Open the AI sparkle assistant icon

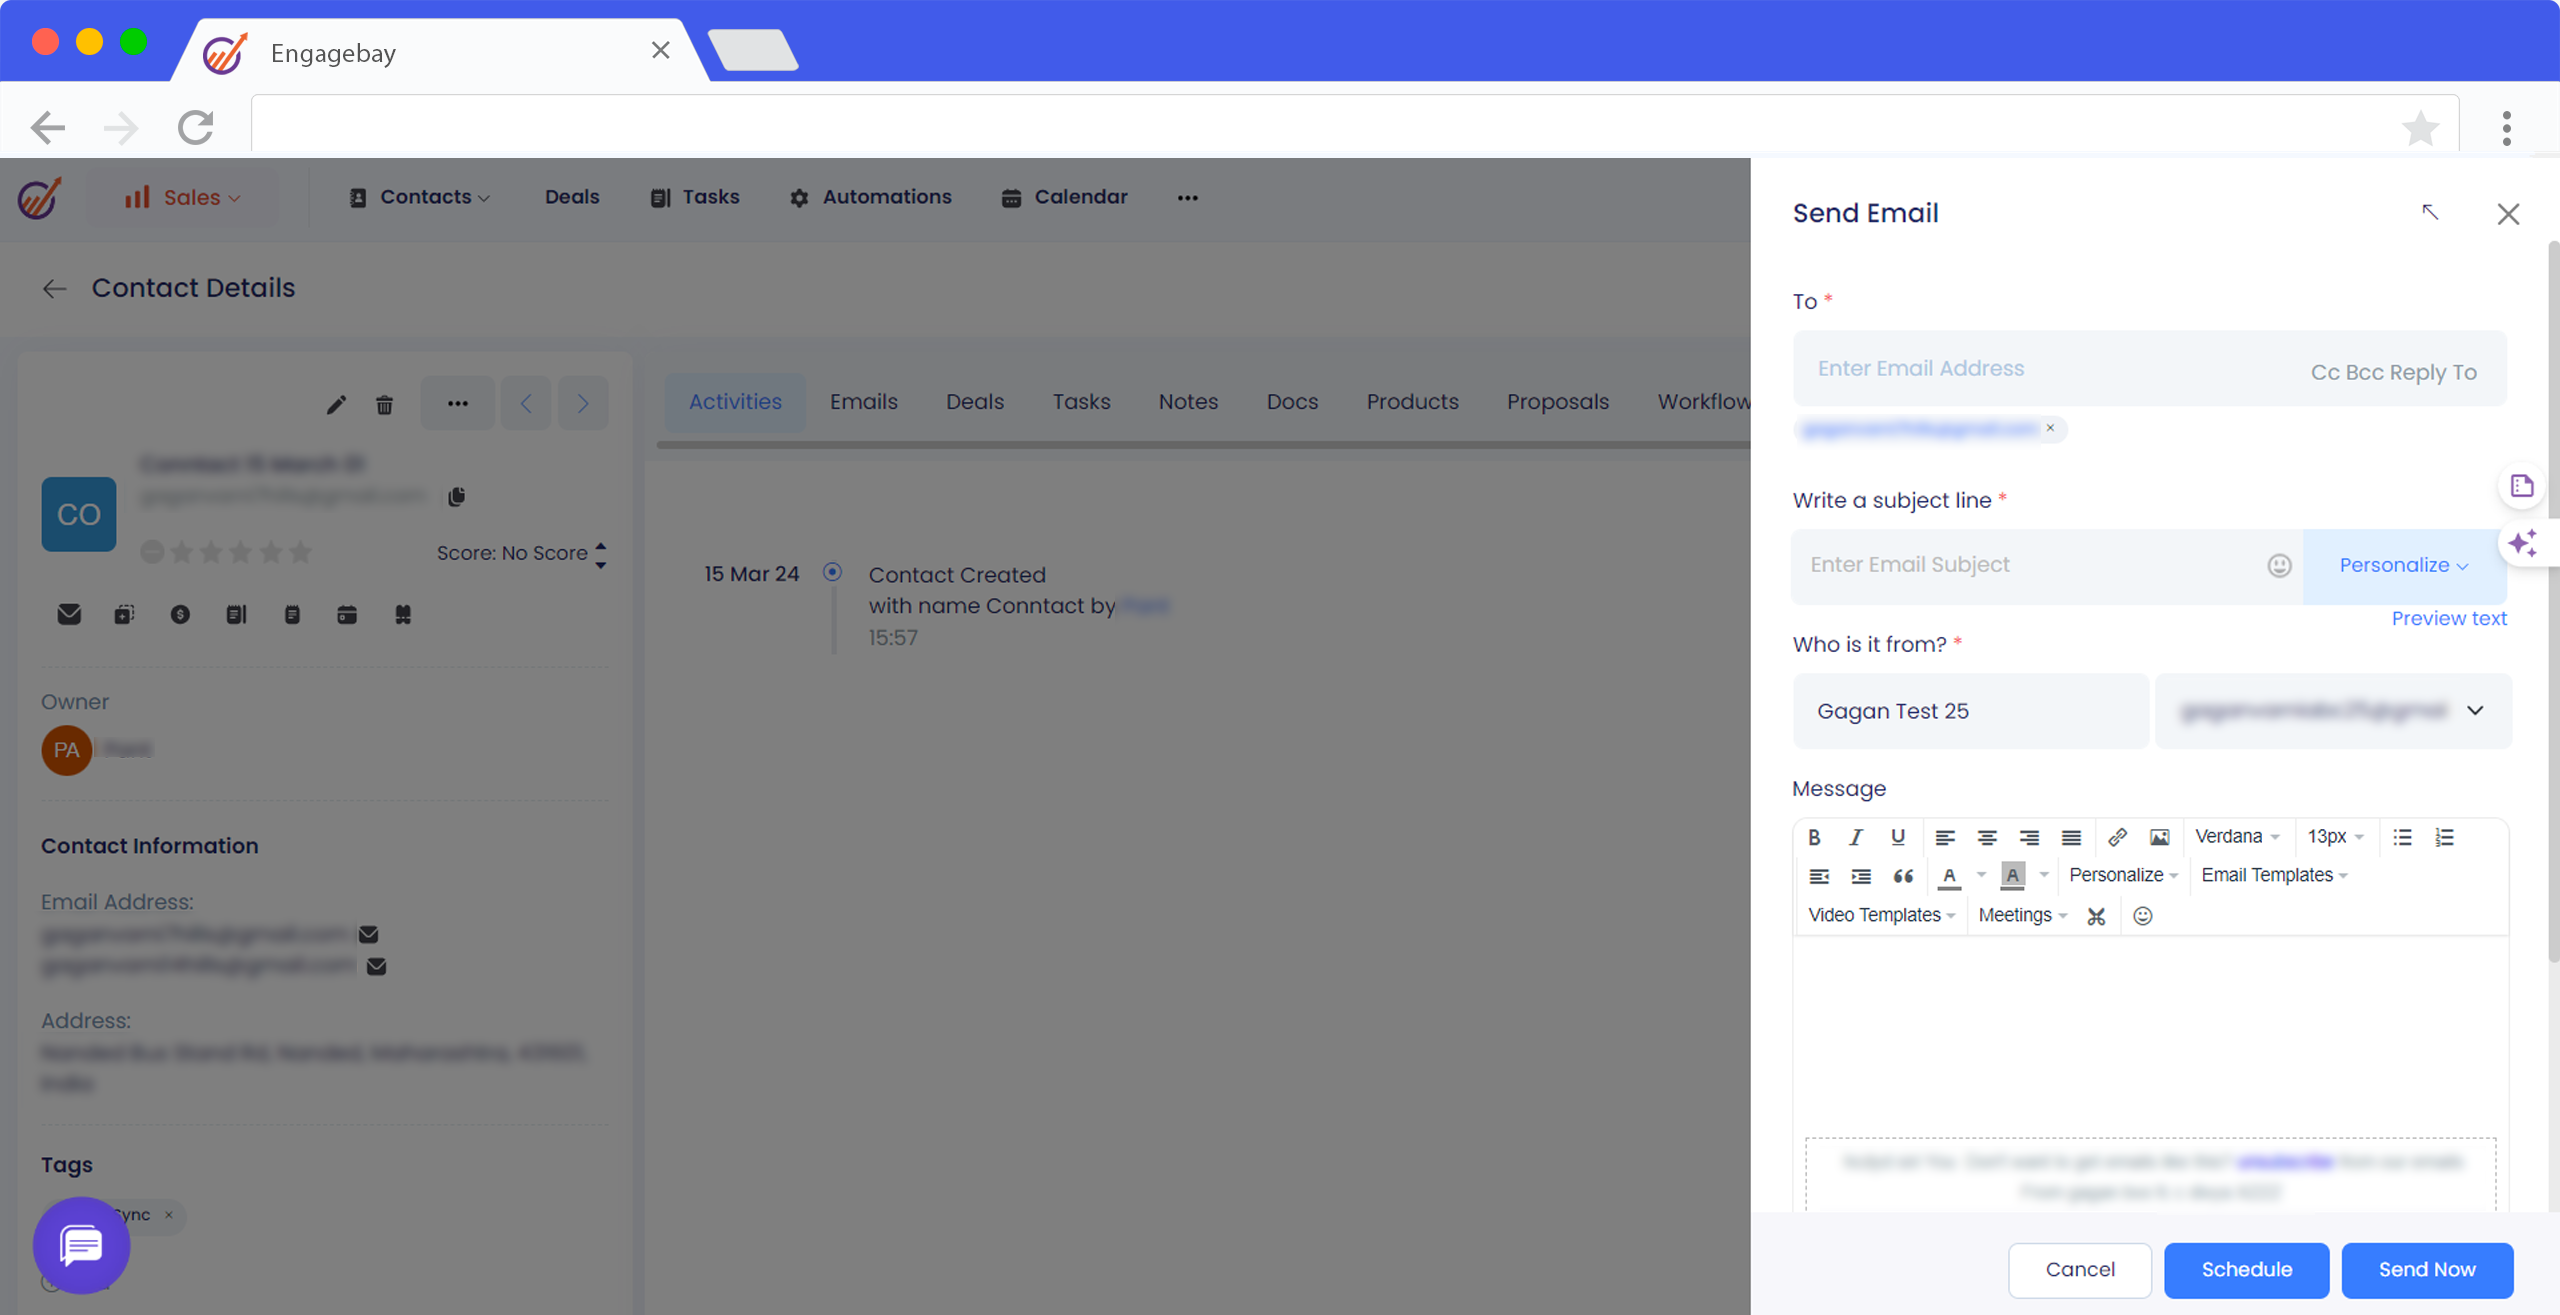(x=2522, y=543)
